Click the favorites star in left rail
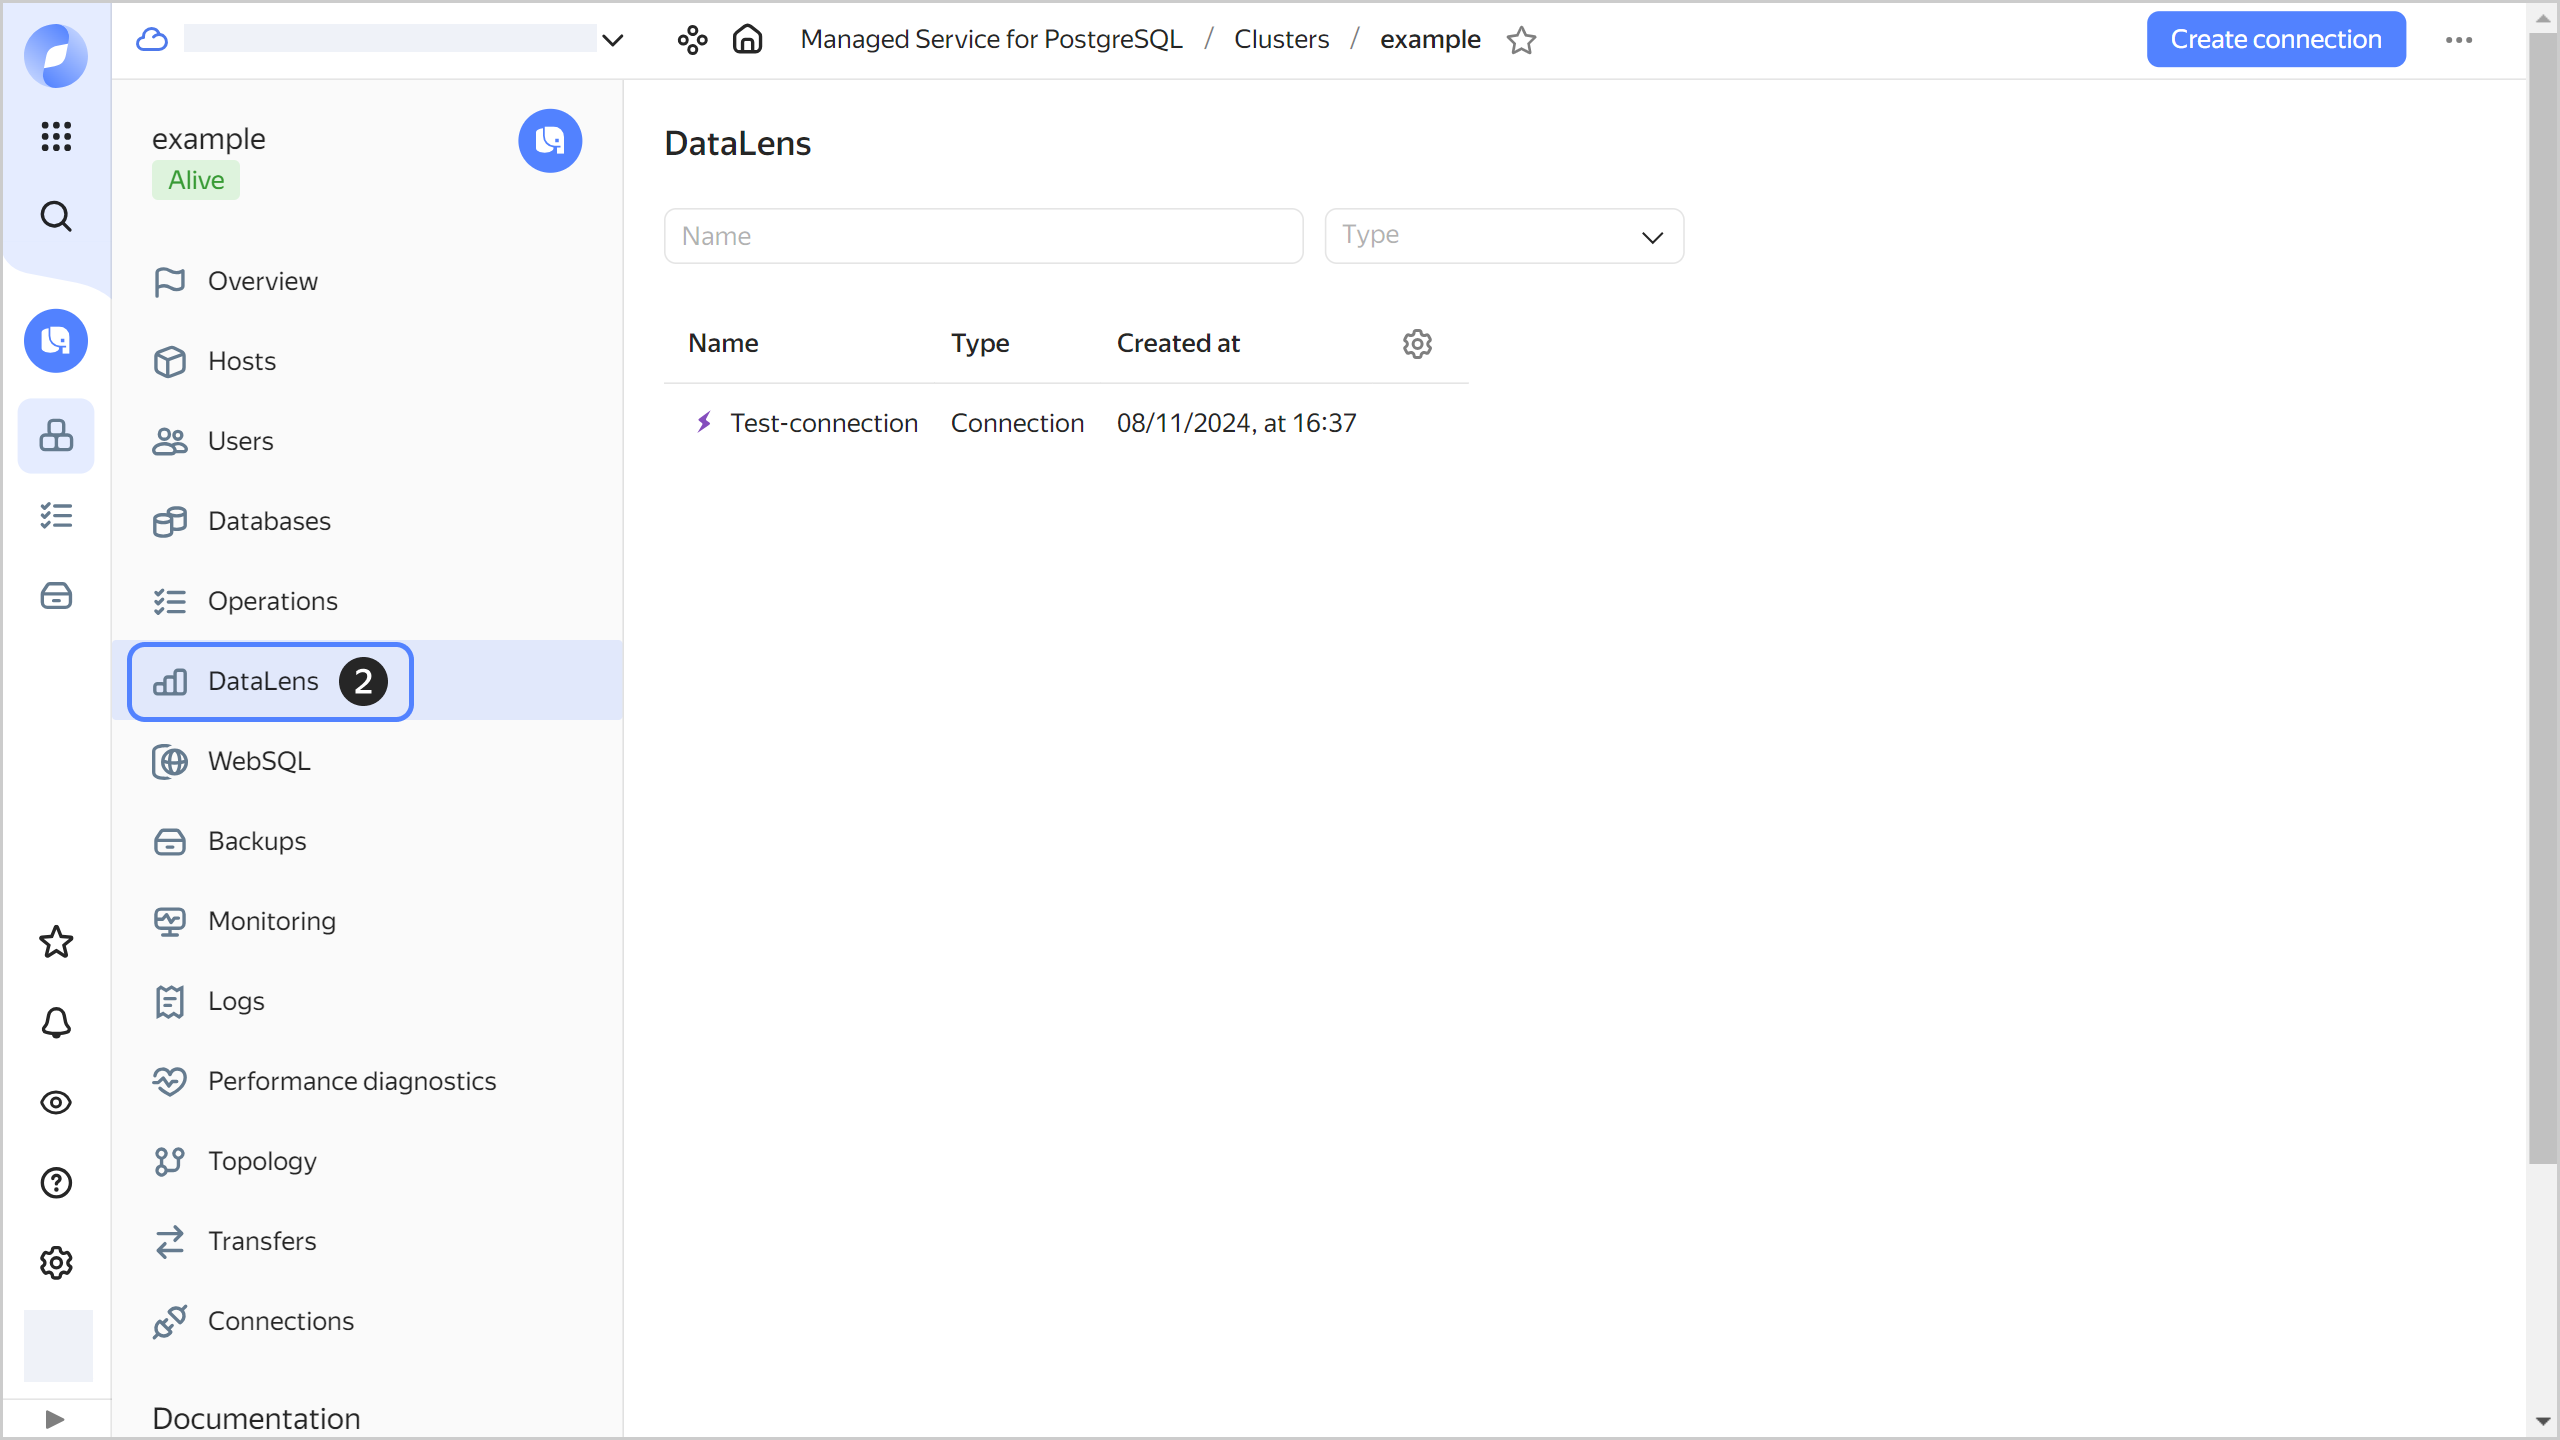 tap(56, 942)
